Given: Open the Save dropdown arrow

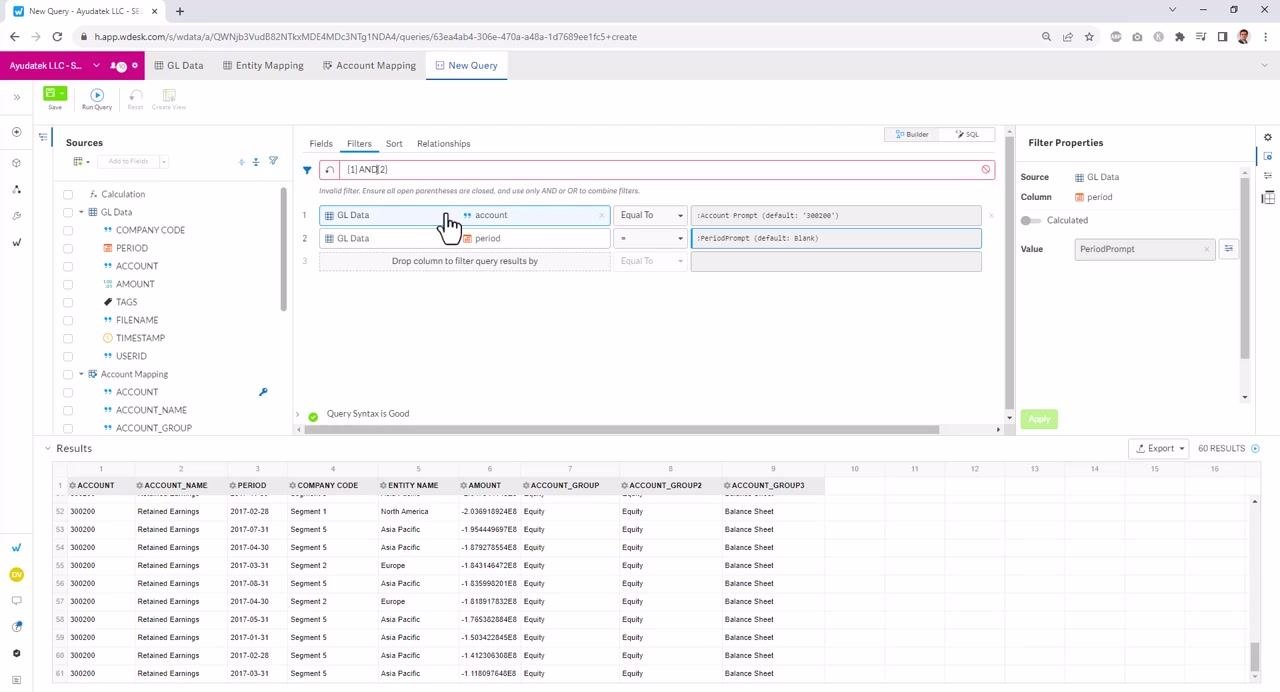Looking at the screenshot, I should coord(62,93).
